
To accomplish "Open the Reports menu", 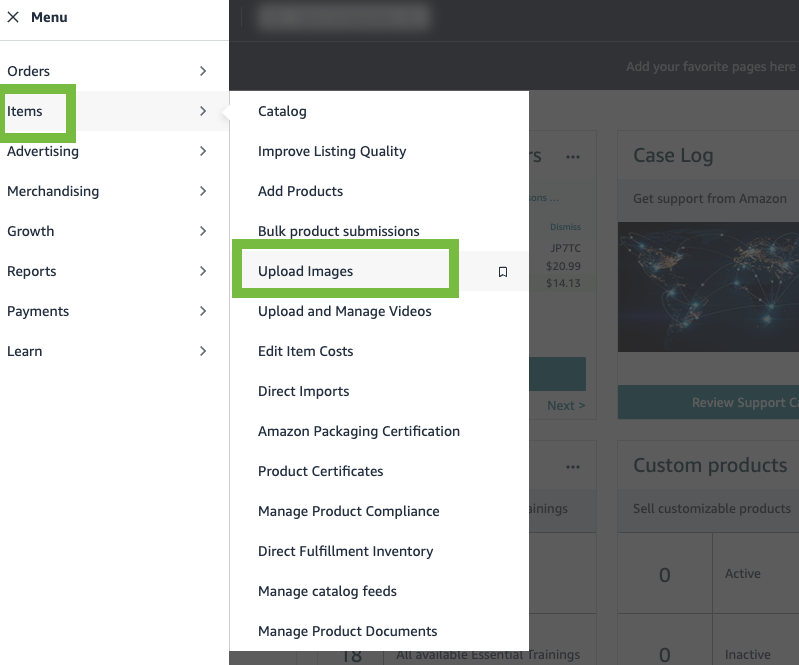I will pyautogui.click(x=114, y=271).
